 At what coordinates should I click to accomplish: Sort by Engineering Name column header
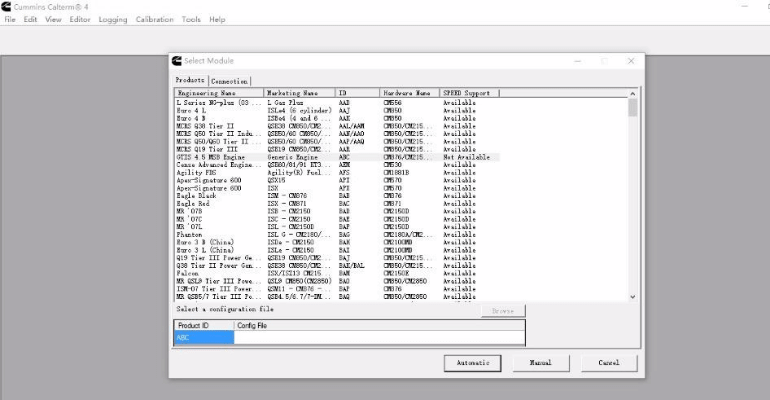pyautogui.click(x=219, y=93)
